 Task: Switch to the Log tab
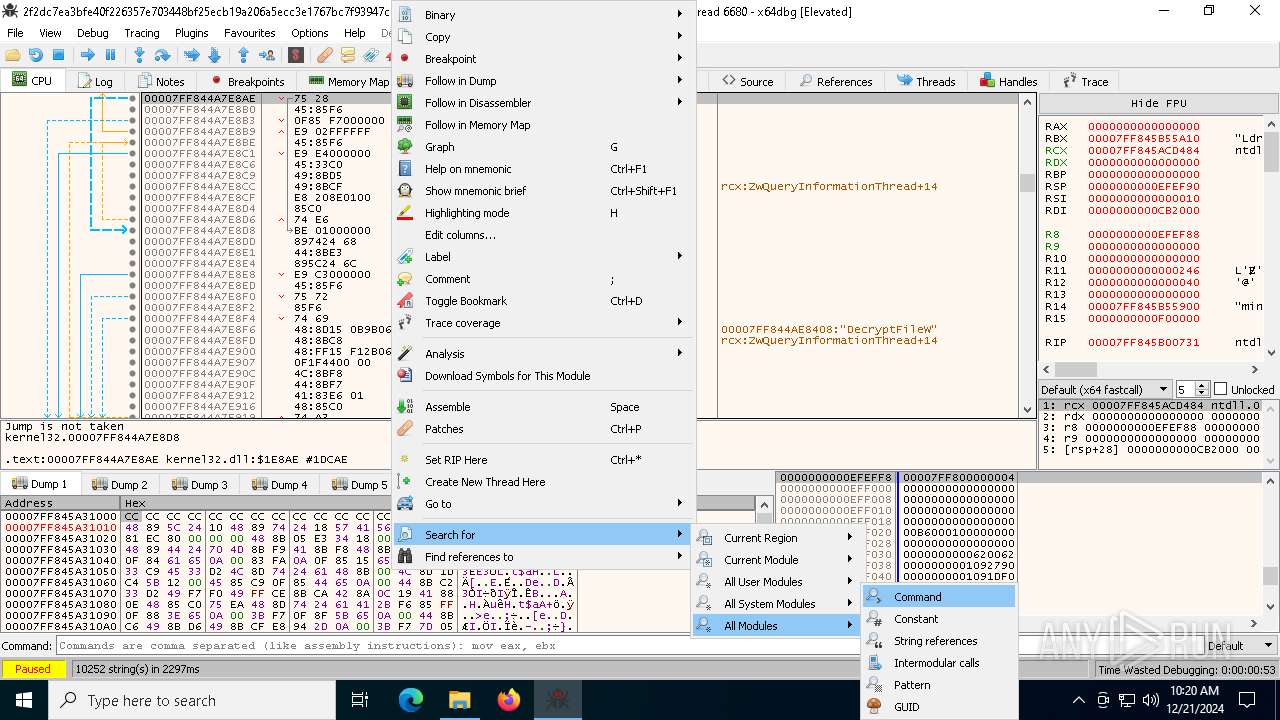(95, 81)
